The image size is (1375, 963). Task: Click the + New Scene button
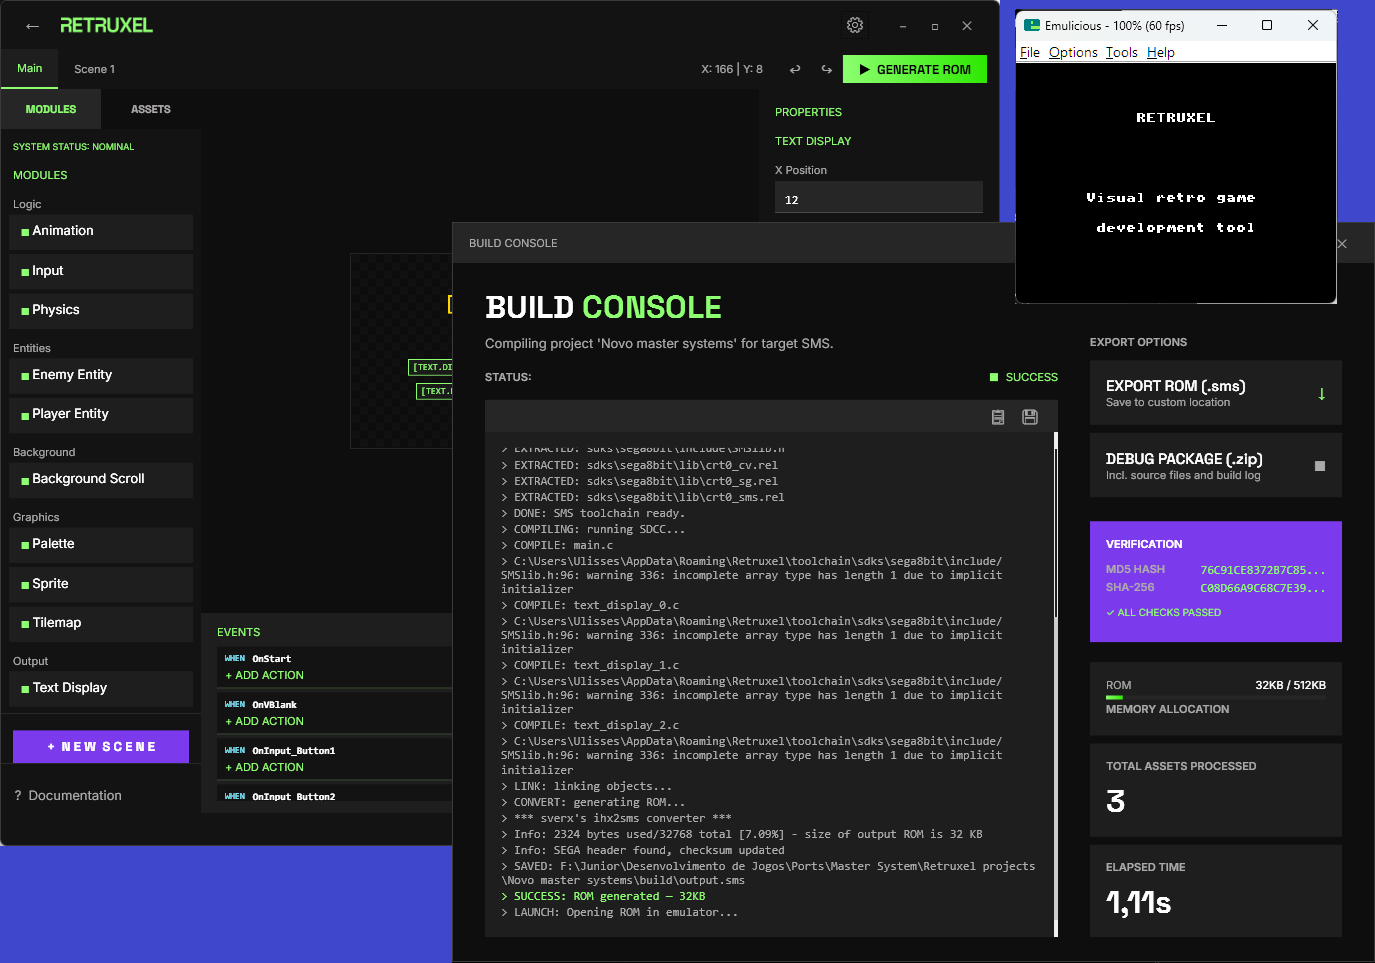tap(100, 746)
